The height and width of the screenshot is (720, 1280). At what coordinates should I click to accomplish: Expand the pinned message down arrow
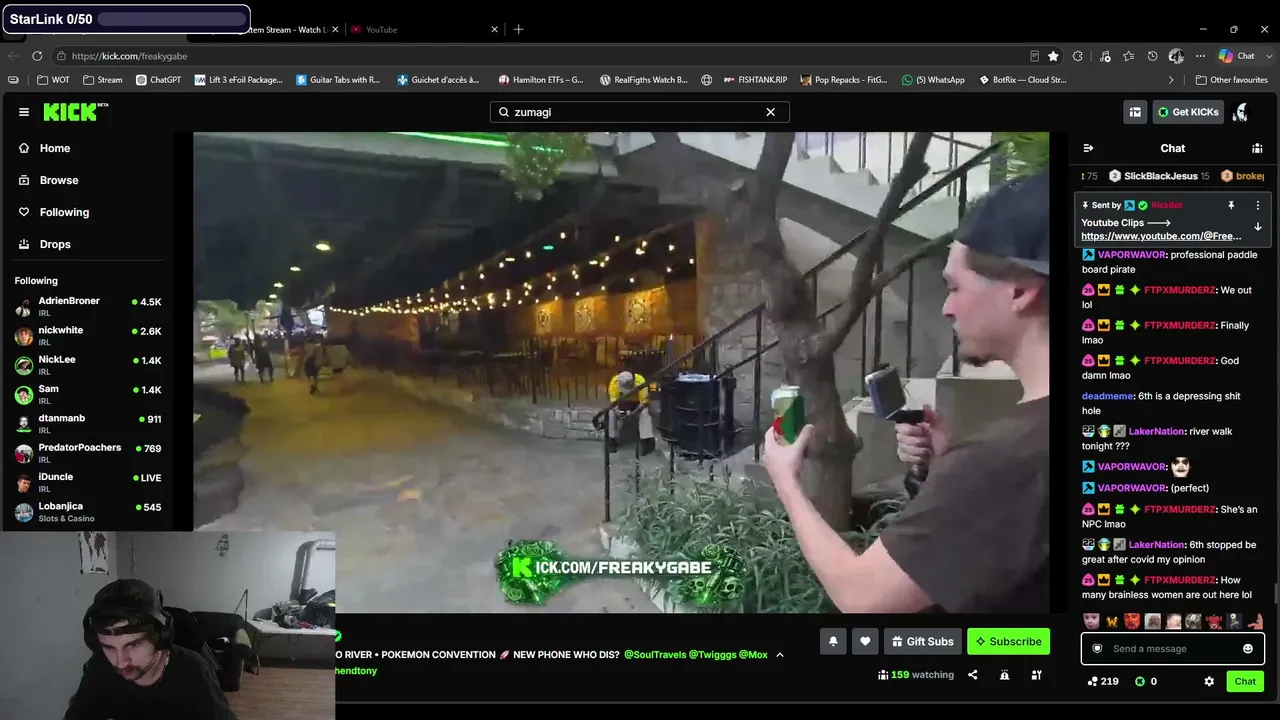click(1258, 227)
